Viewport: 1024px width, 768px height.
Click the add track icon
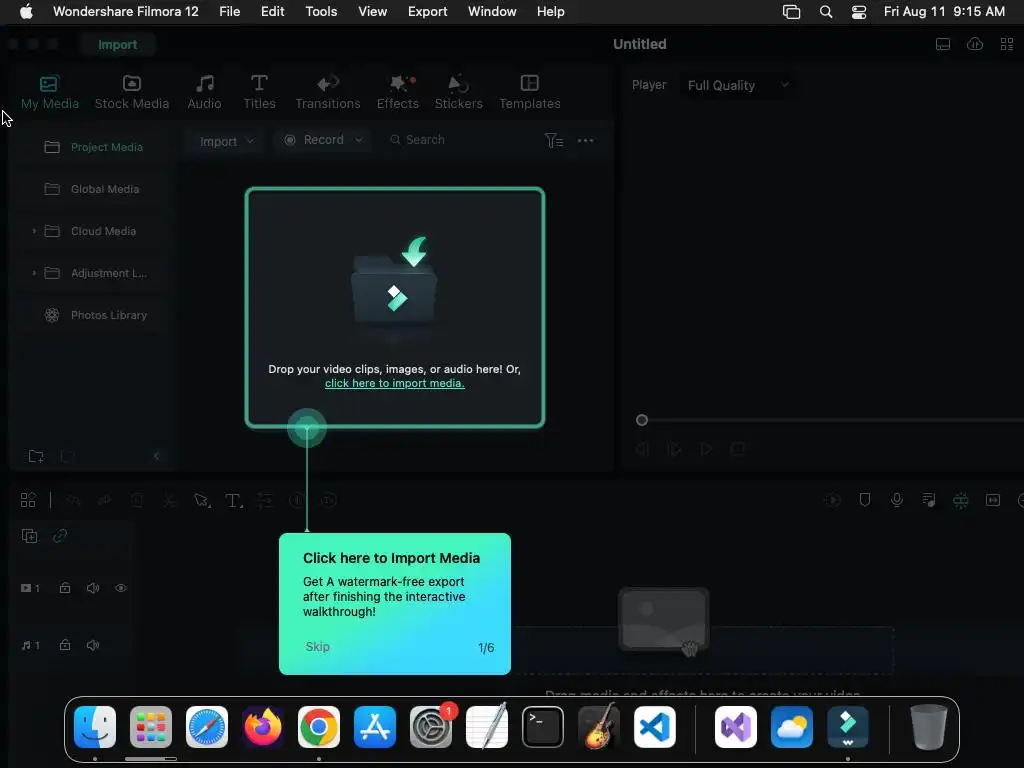29,536
